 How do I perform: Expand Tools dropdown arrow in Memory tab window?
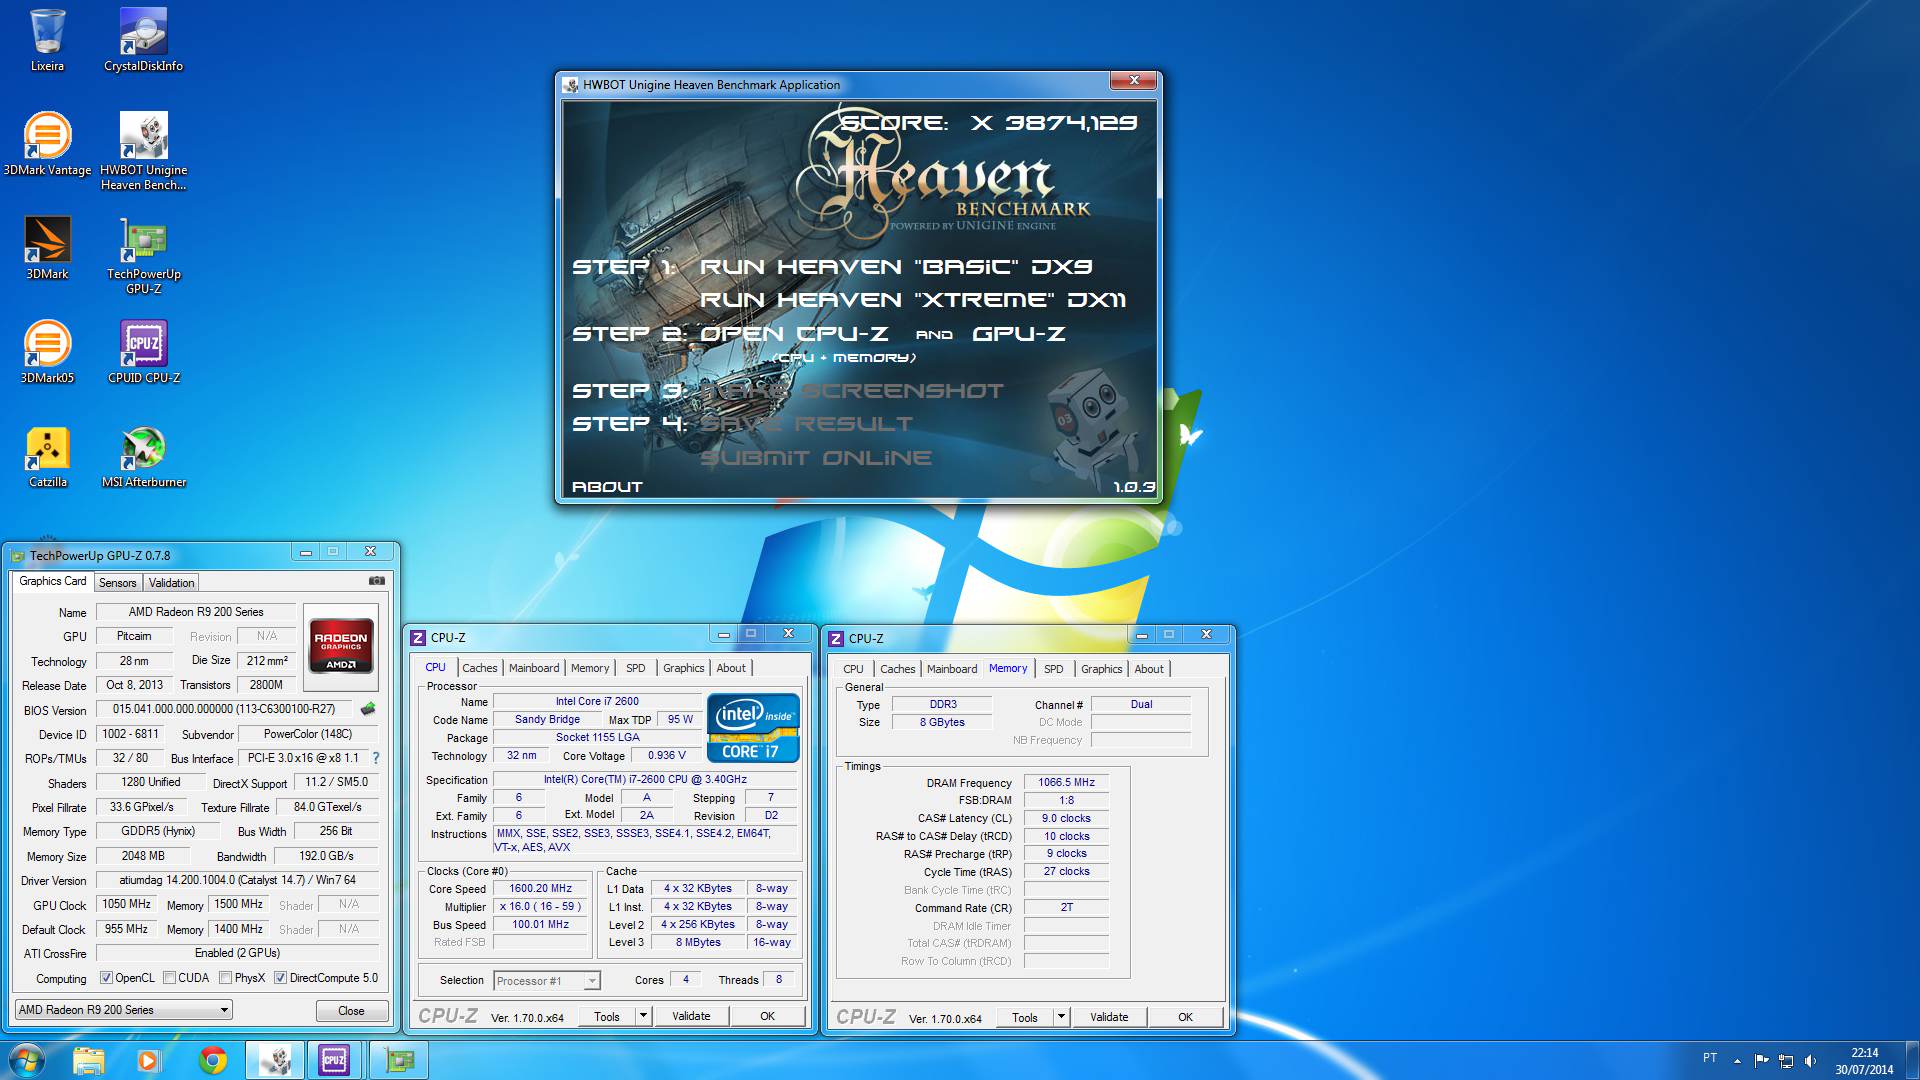click(1061, 1017)
